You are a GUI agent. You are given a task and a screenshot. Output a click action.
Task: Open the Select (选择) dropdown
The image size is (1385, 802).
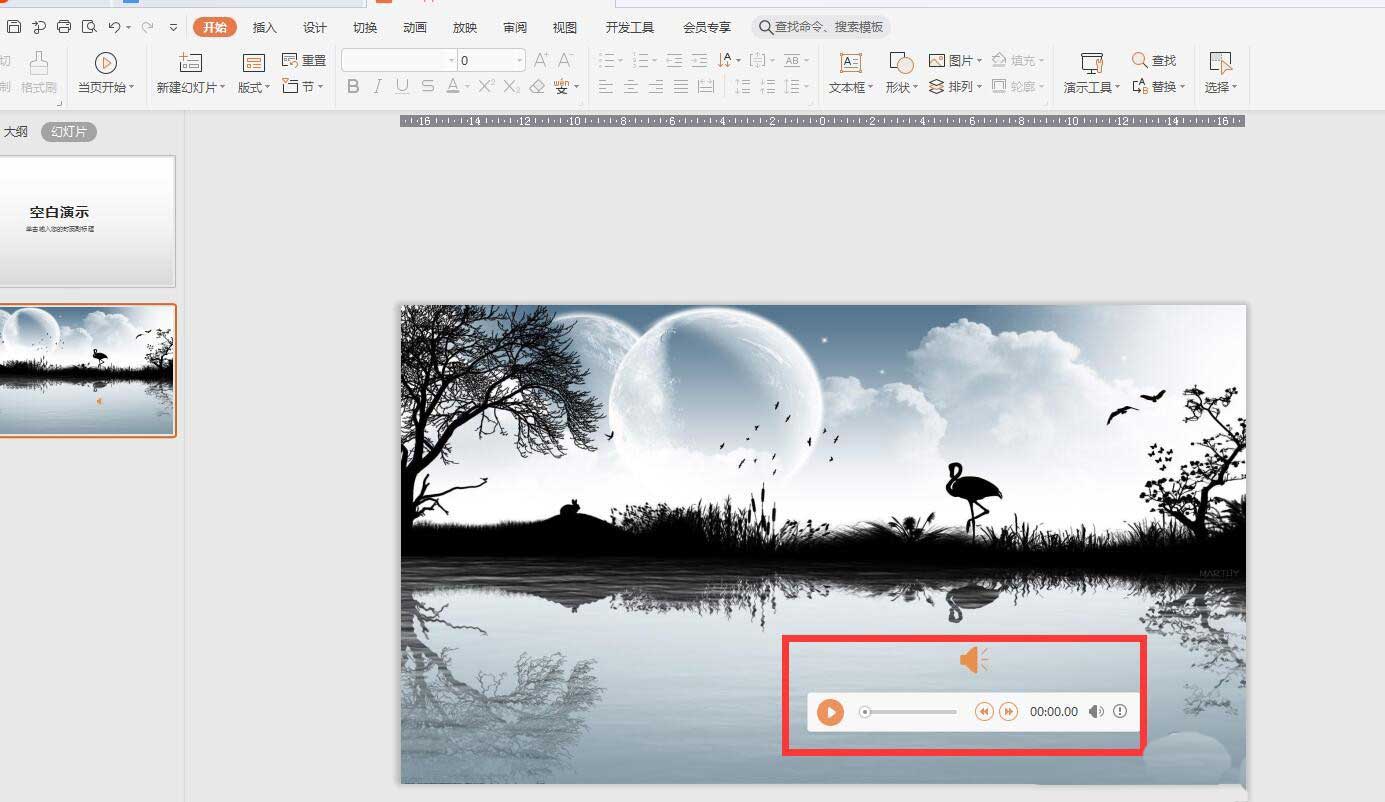[1221, 72]
